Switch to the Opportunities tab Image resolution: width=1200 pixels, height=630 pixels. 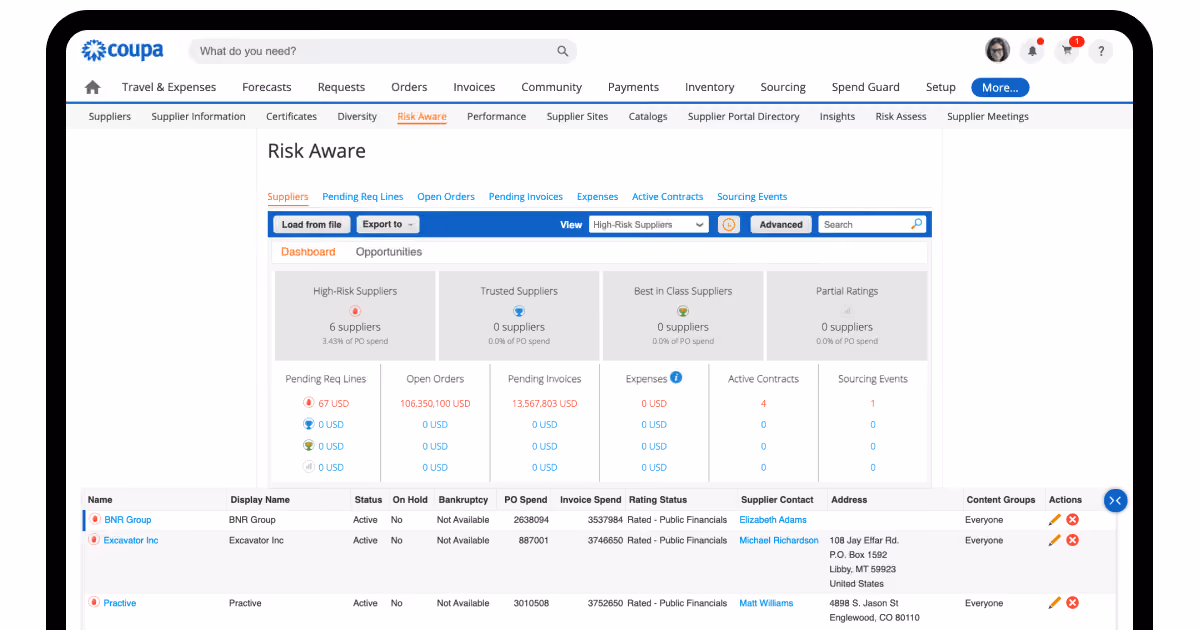point(389,252)
